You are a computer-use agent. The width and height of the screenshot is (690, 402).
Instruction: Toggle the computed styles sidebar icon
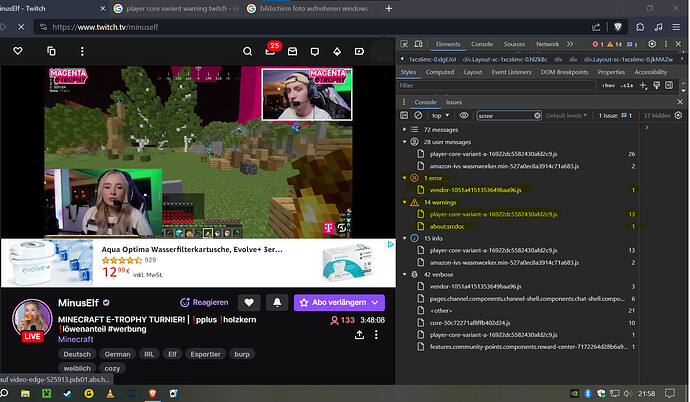pyautogui.click(x=669, y=85)
